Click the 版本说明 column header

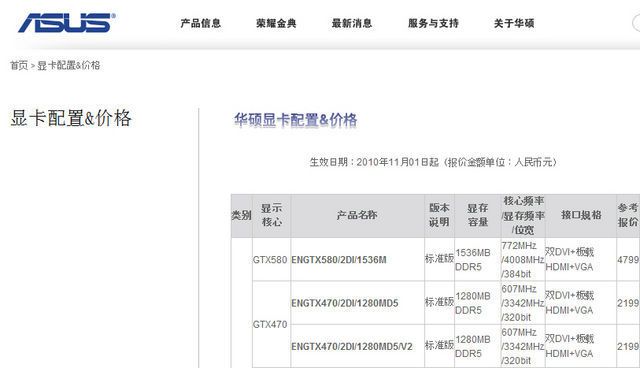point(439,215)
